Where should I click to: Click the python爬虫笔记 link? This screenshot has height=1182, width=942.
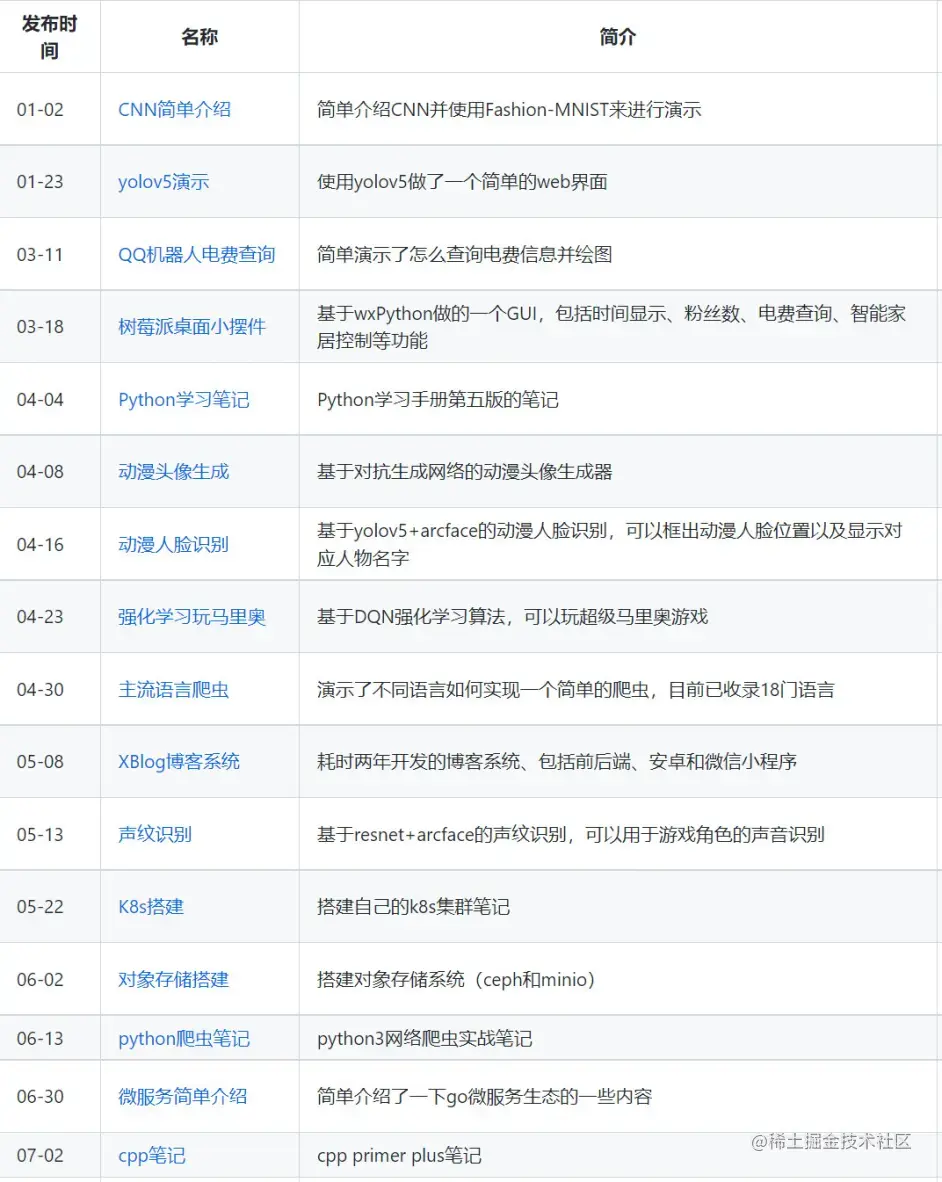pyautogui.click(x=183, y=1039)
